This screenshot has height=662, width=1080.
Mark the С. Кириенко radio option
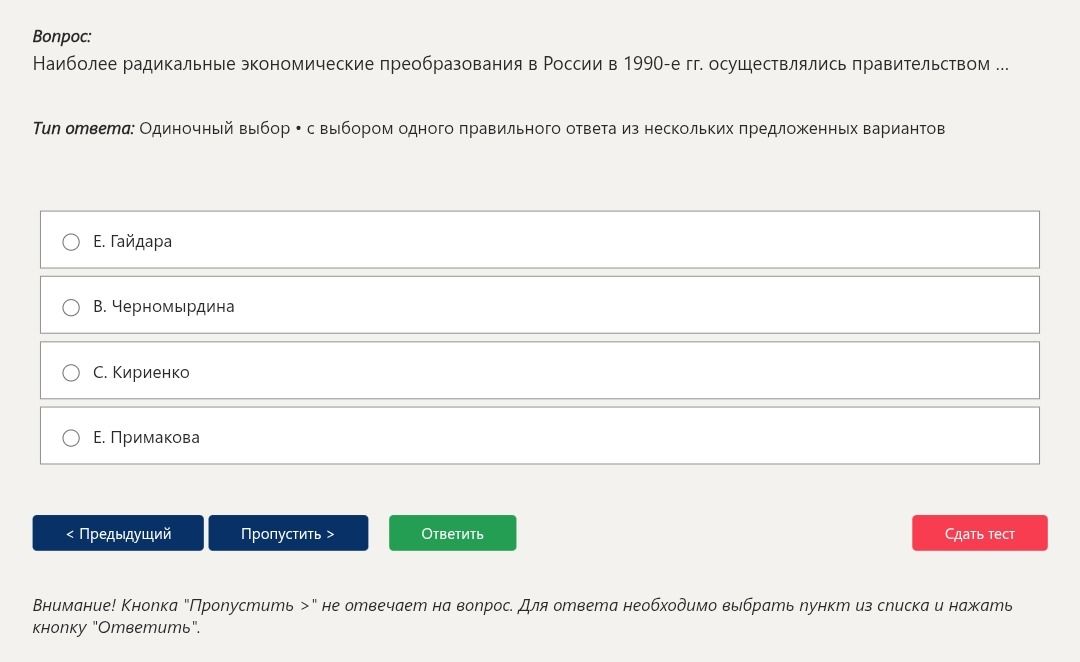[x=71, y=373]
